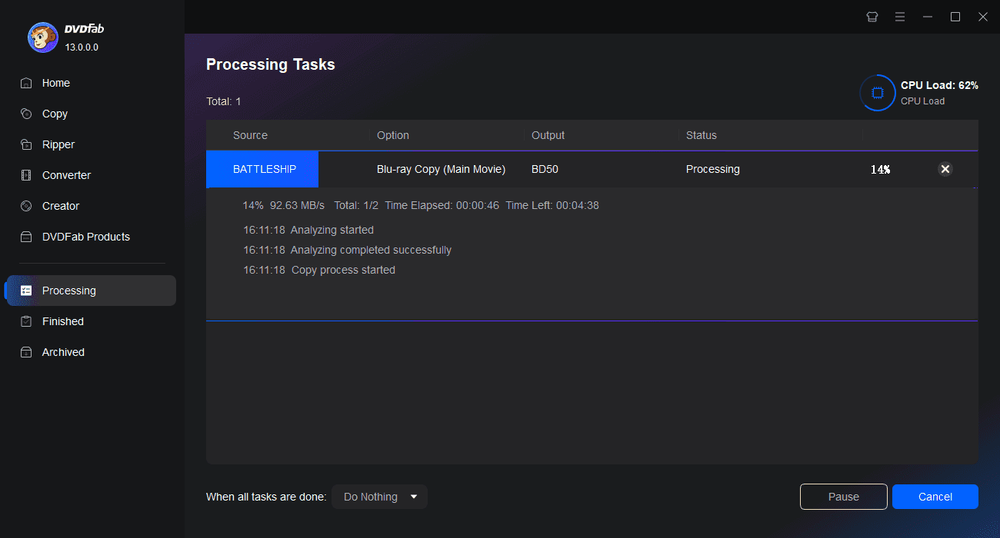
Task: Click the DVDFab monkey logo
Action: pyautogui.click(x=42, y=37)
